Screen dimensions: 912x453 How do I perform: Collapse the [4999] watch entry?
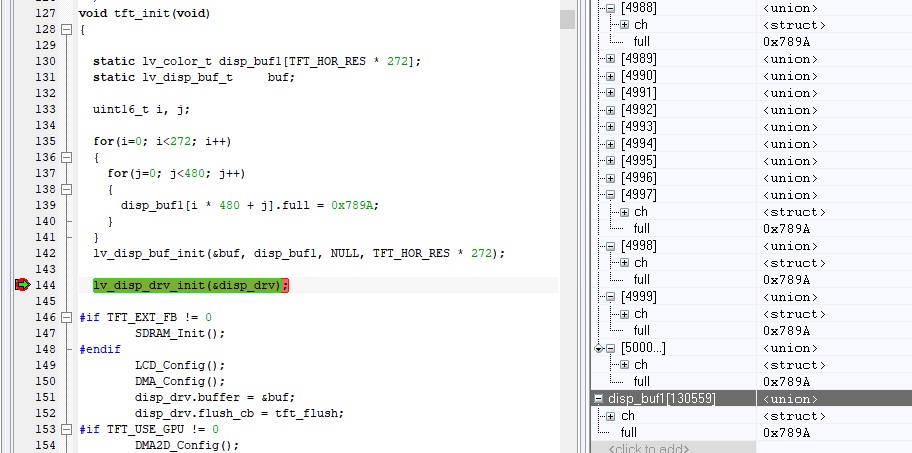point(610,297)
